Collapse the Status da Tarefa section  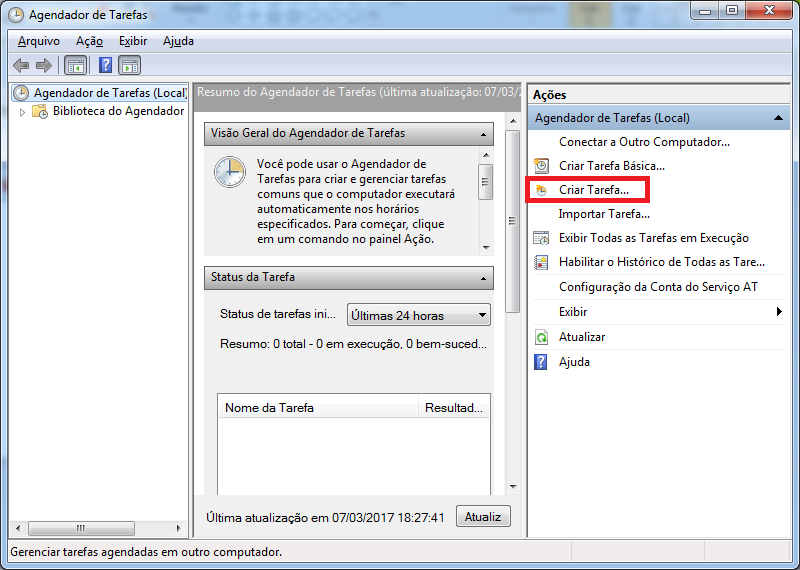[x=484, y=277]
